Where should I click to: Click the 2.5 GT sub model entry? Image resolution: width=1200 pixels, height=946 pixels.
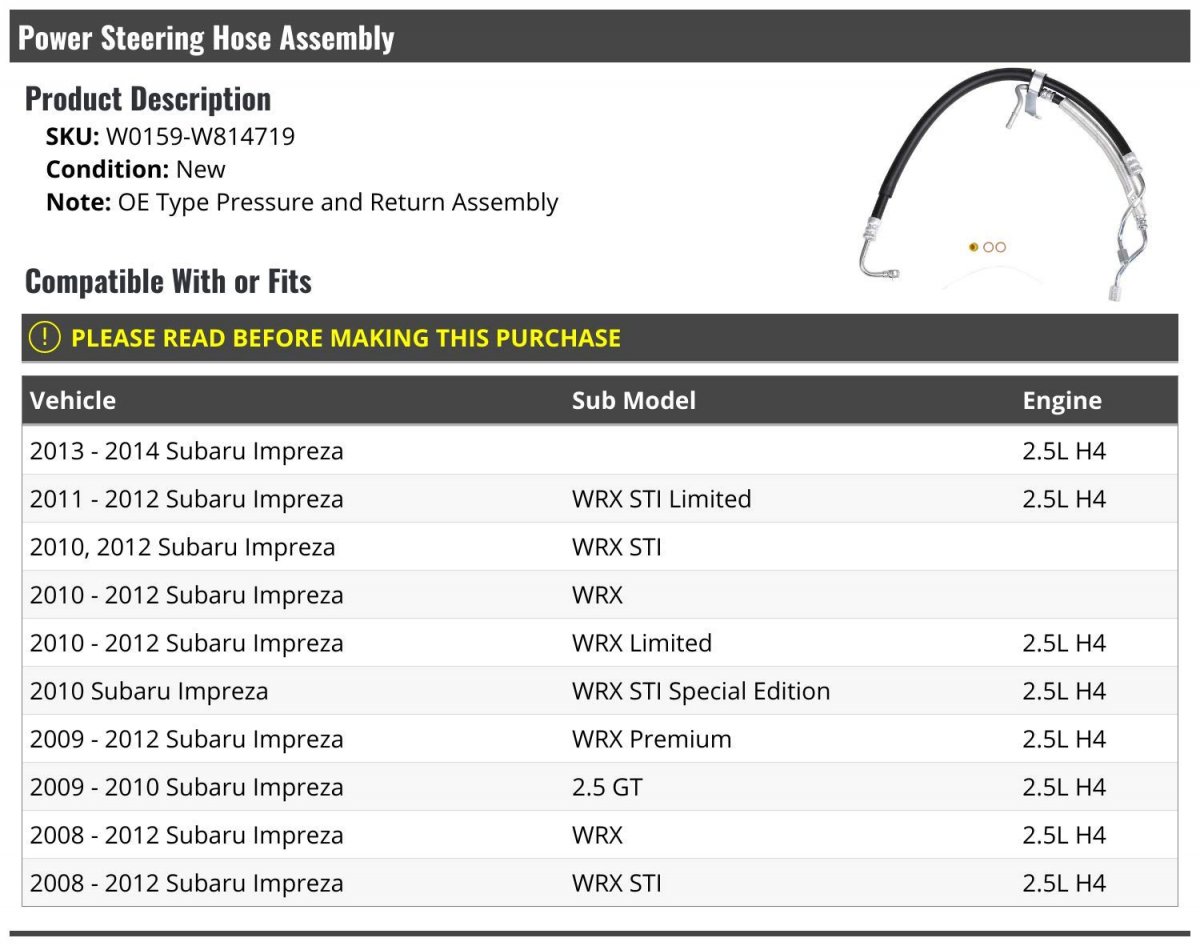coord(607,787)
